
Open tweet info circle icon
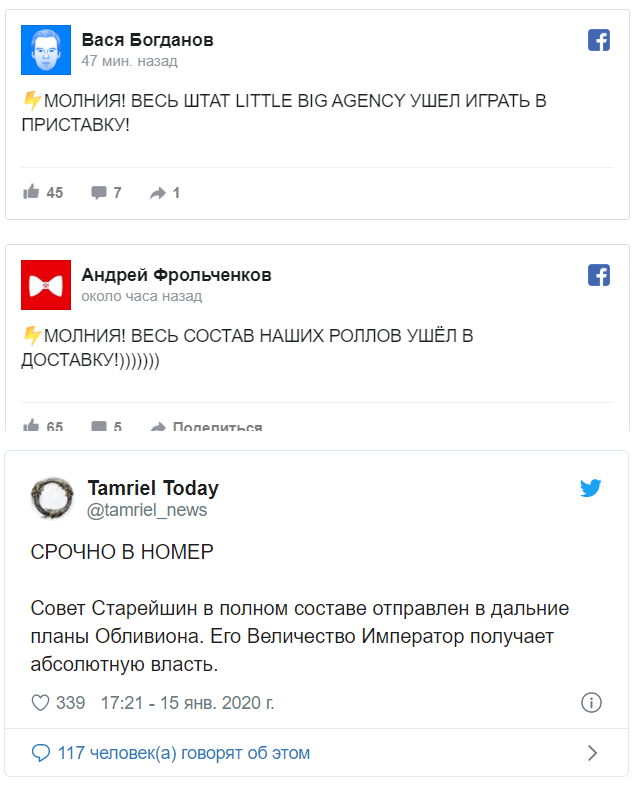(x=591, y=703)
